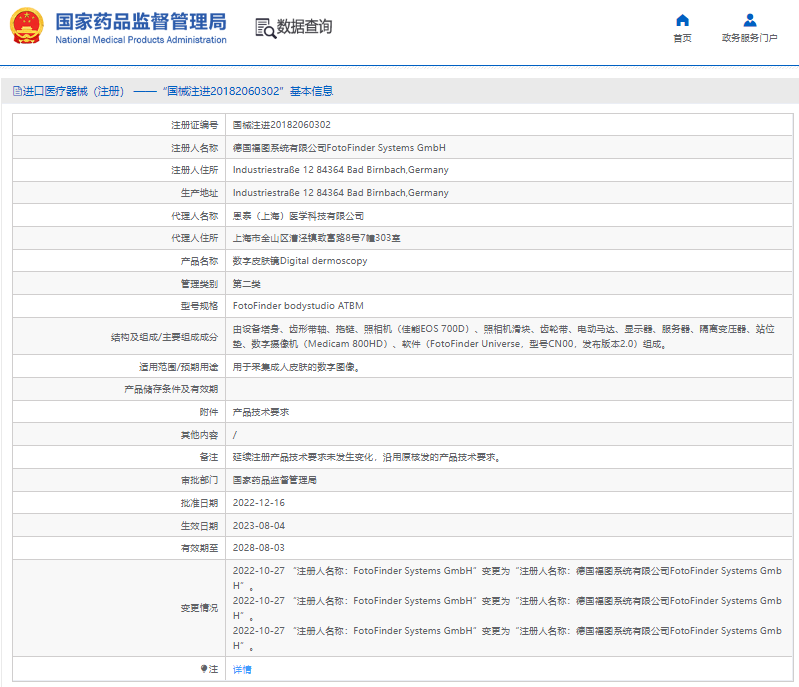Click the 政务服务门户 person icon
799x687 pixels.
[x=749, y=20]
